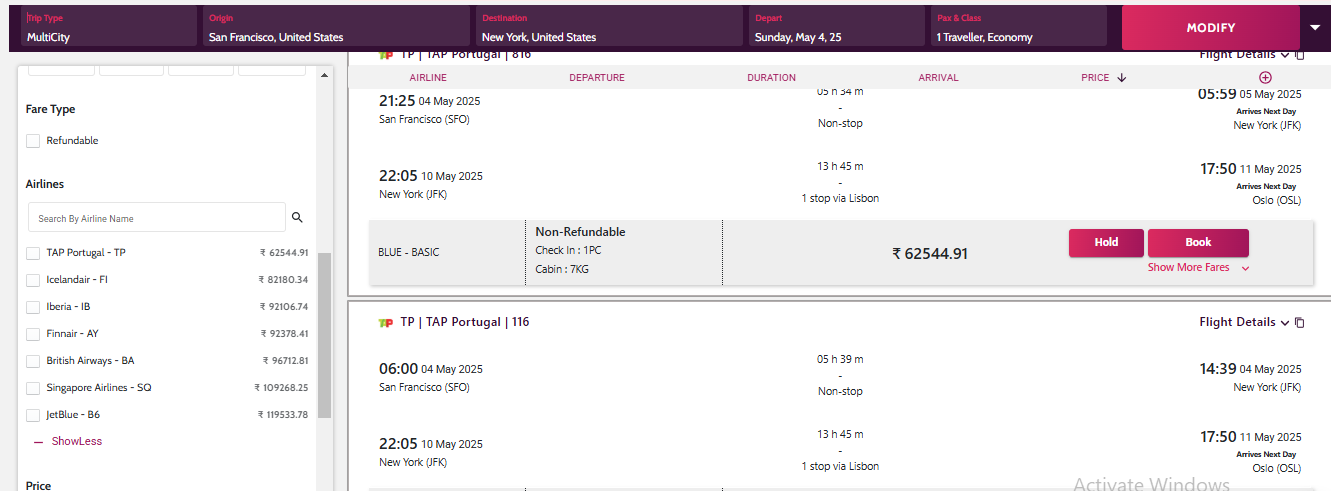This screenshot has width=1331, height=491.
Task: Sort results by Duration column
Action: [771, 77]
